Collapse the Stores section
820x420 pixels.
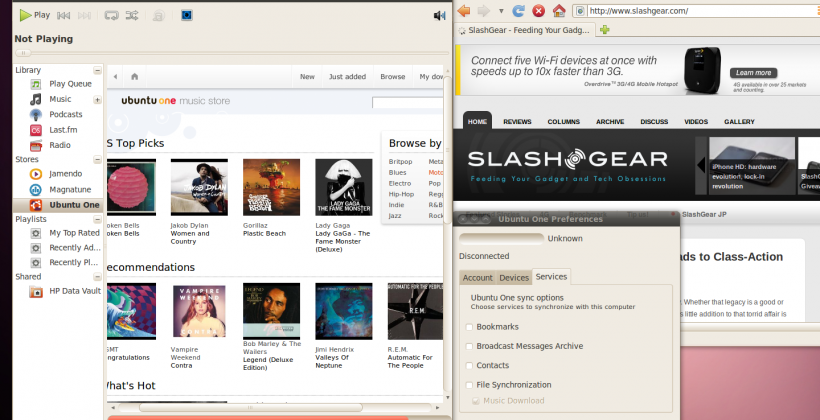click(97, 160)
